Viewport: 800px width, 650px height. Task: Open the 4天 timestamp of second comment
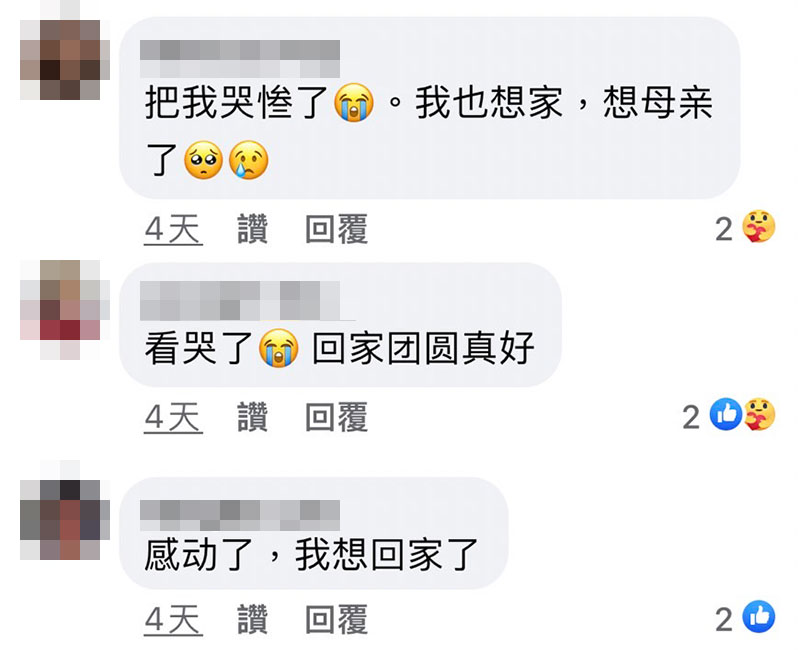(173, 417)
